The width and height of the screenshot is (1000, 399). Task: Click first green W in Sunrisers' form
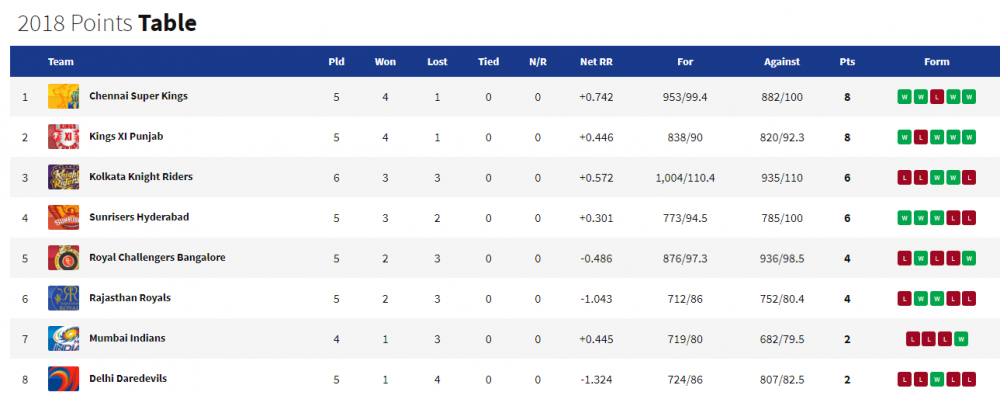pyautogui.click(x=904, y=218)
